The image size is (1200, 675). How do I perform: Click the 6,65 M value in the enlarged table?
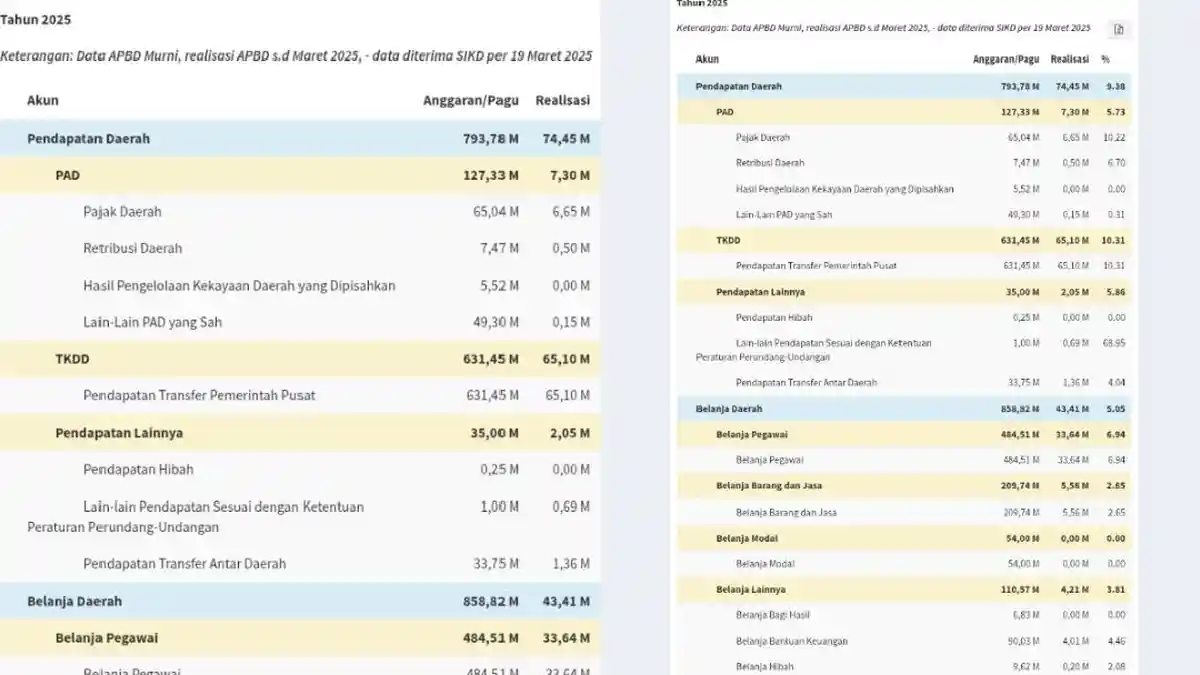[x=571, y=212]
